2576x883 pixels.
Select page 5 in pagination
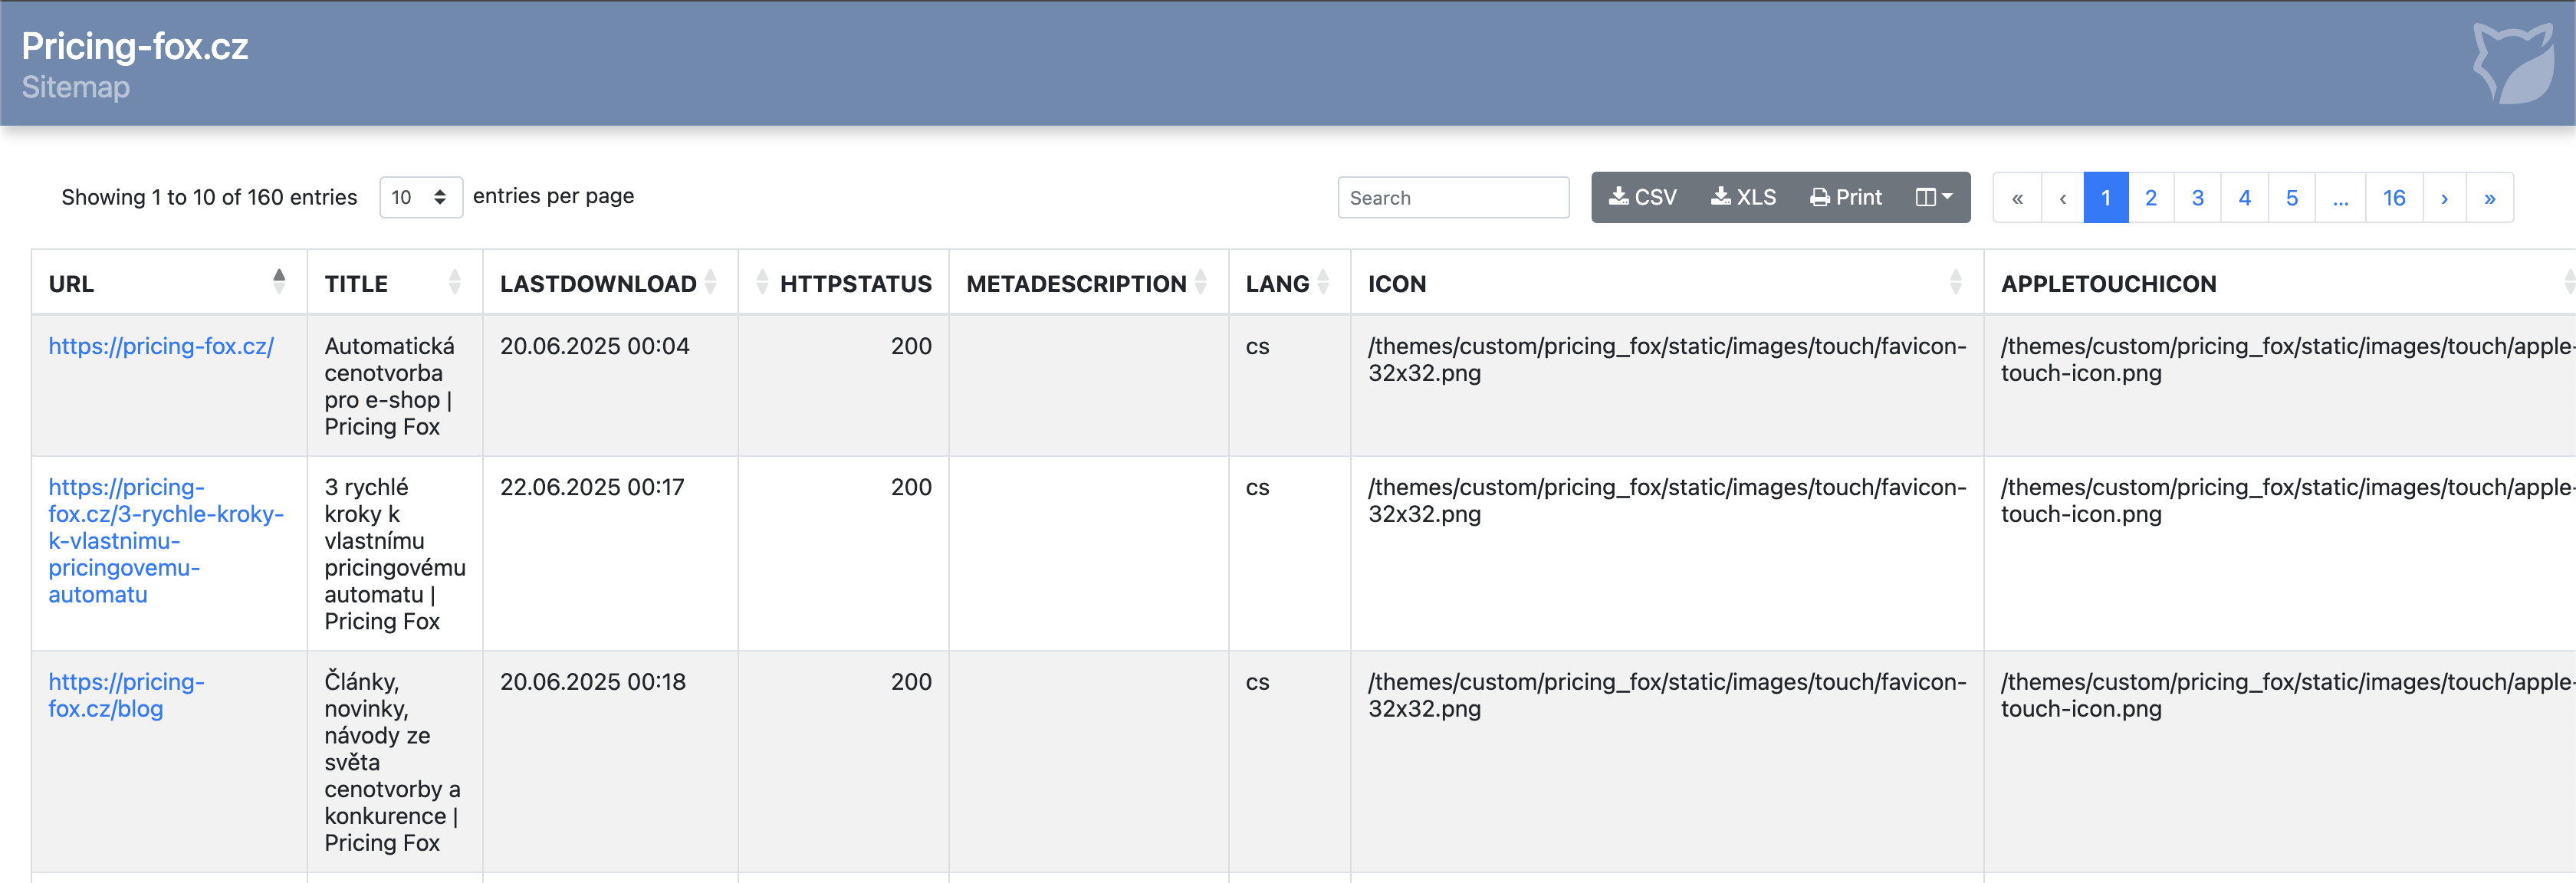[2291, 198]
